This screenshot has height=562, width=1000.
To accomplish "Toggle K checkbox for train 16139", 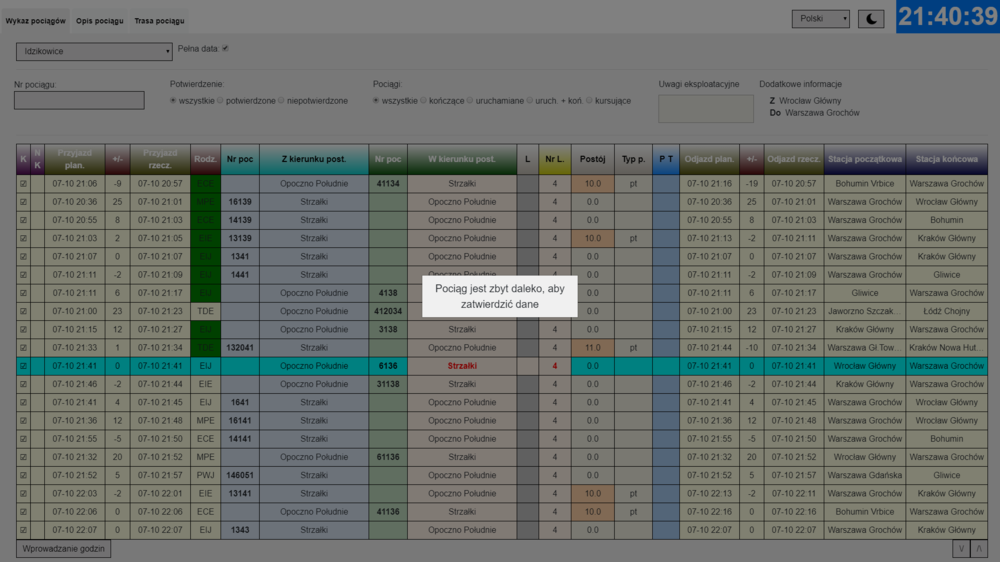I will point(23,202).
